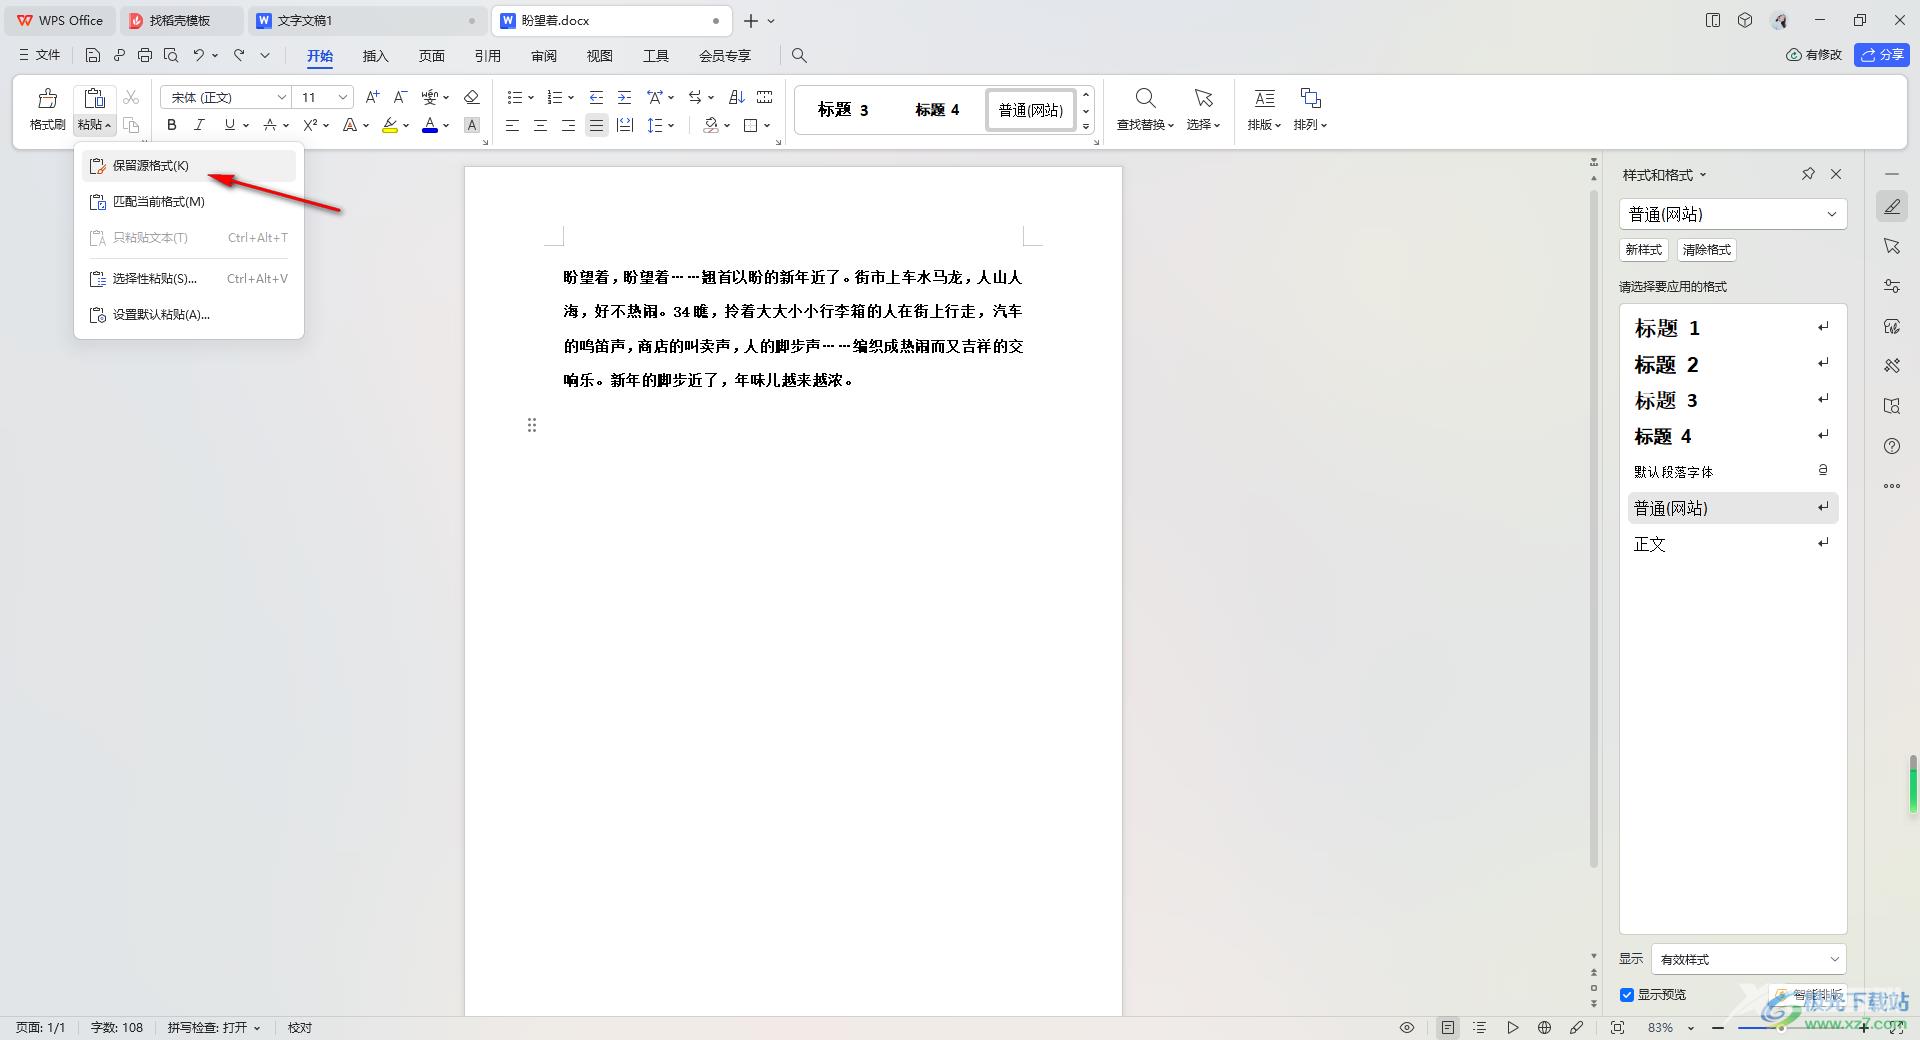Expand the styles gallery more arrow
This screenshot has height=1040, width=1920.
point(1086,126)
